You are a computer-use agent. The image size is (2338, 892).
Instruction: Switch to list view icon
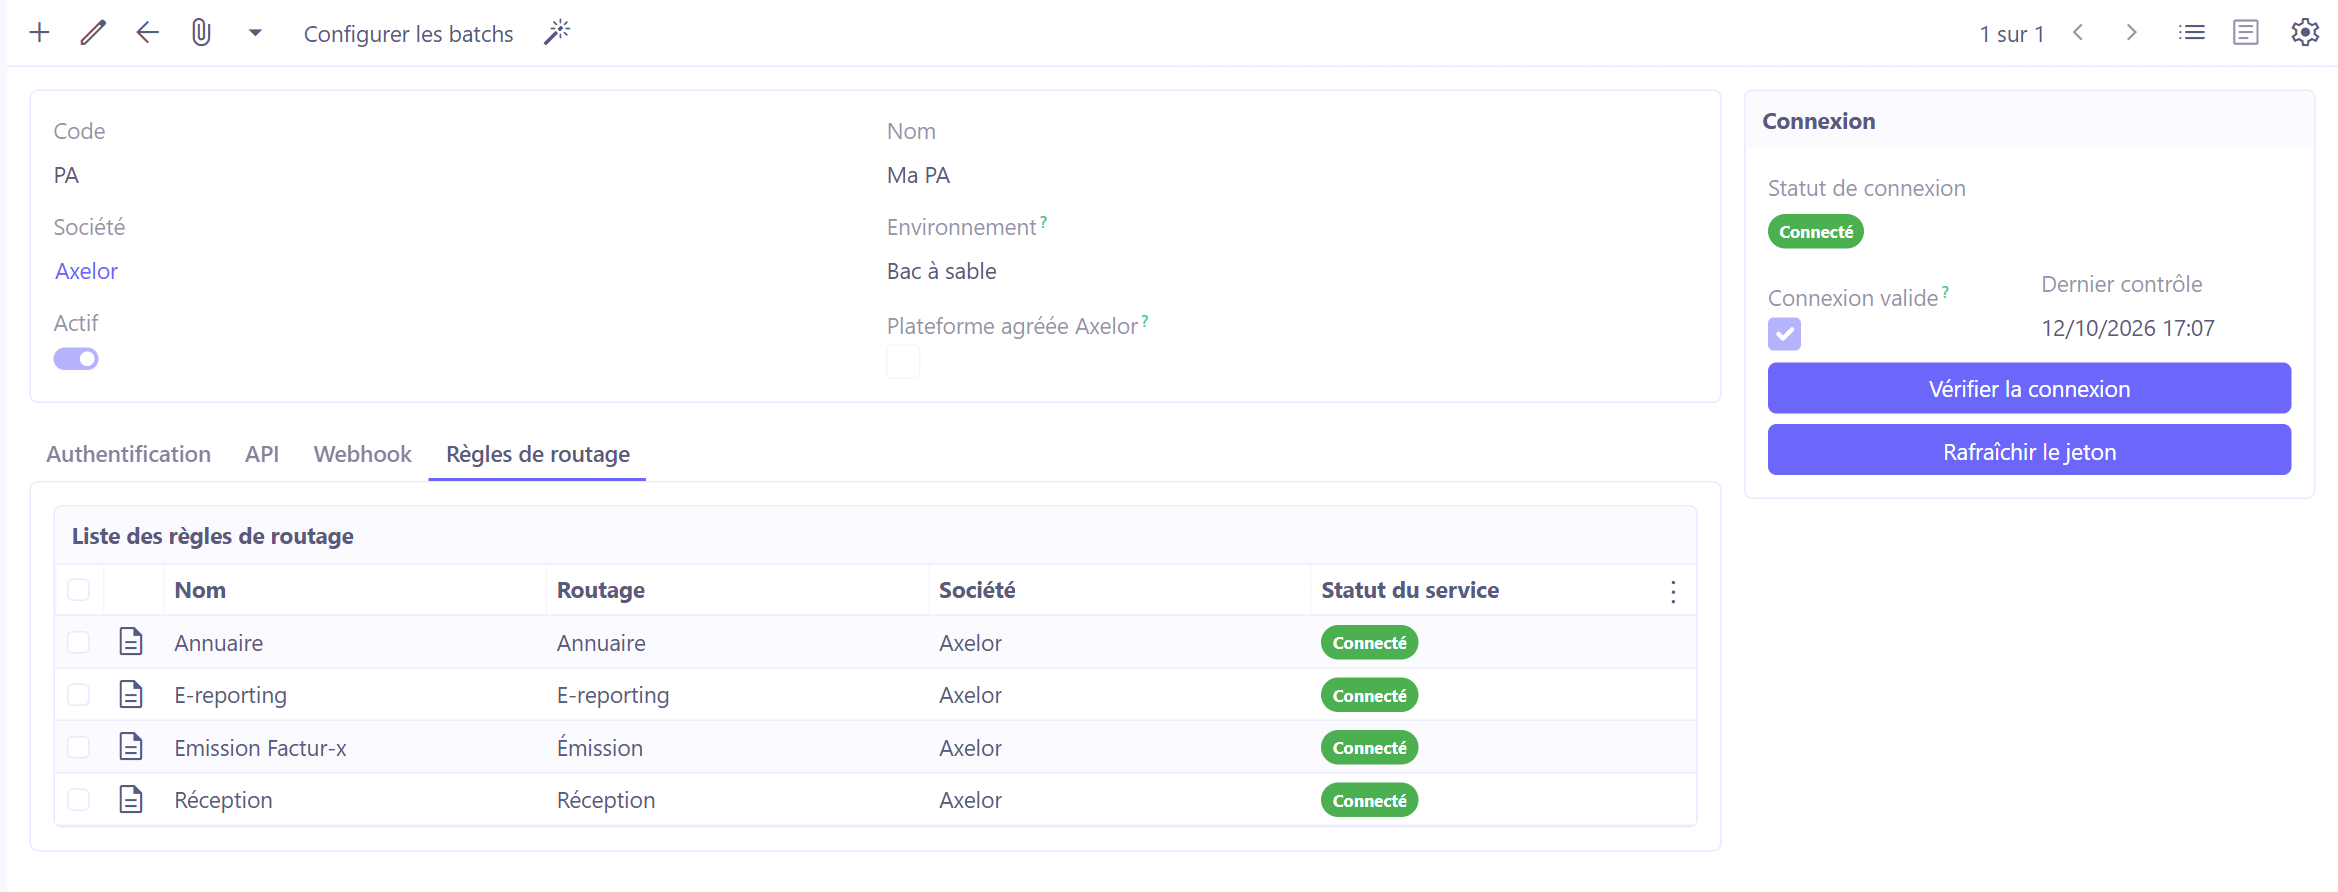coord(2192,33)
